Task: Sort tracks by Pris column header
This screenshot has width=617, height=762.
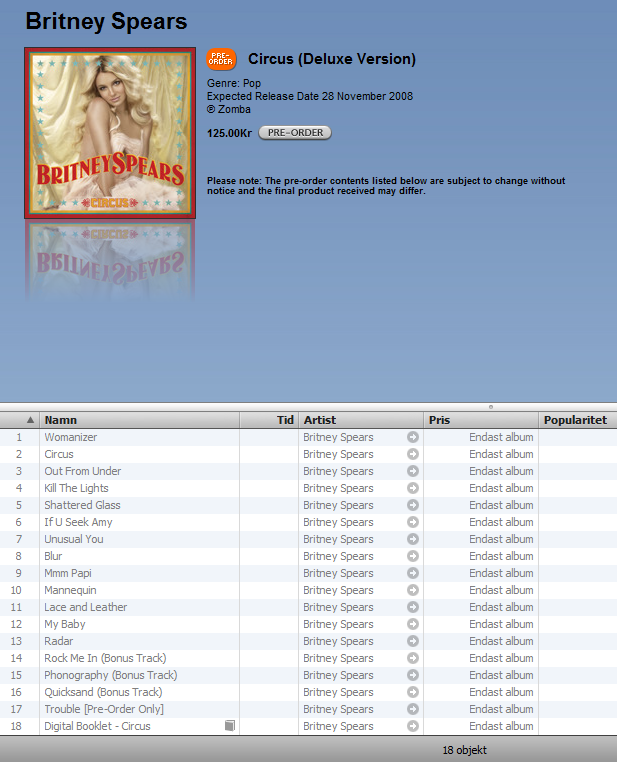Action: pos(481,420)
